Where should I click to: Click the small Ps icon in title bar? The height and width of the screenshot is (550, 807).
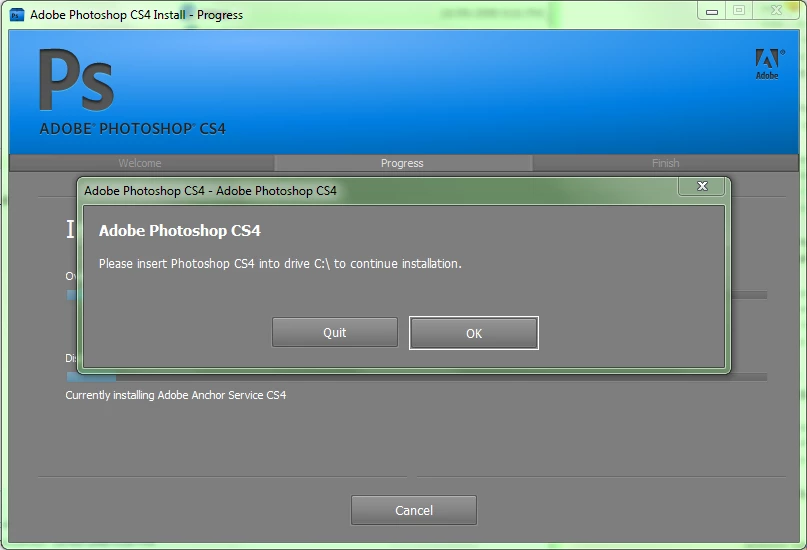click(17, 15)
